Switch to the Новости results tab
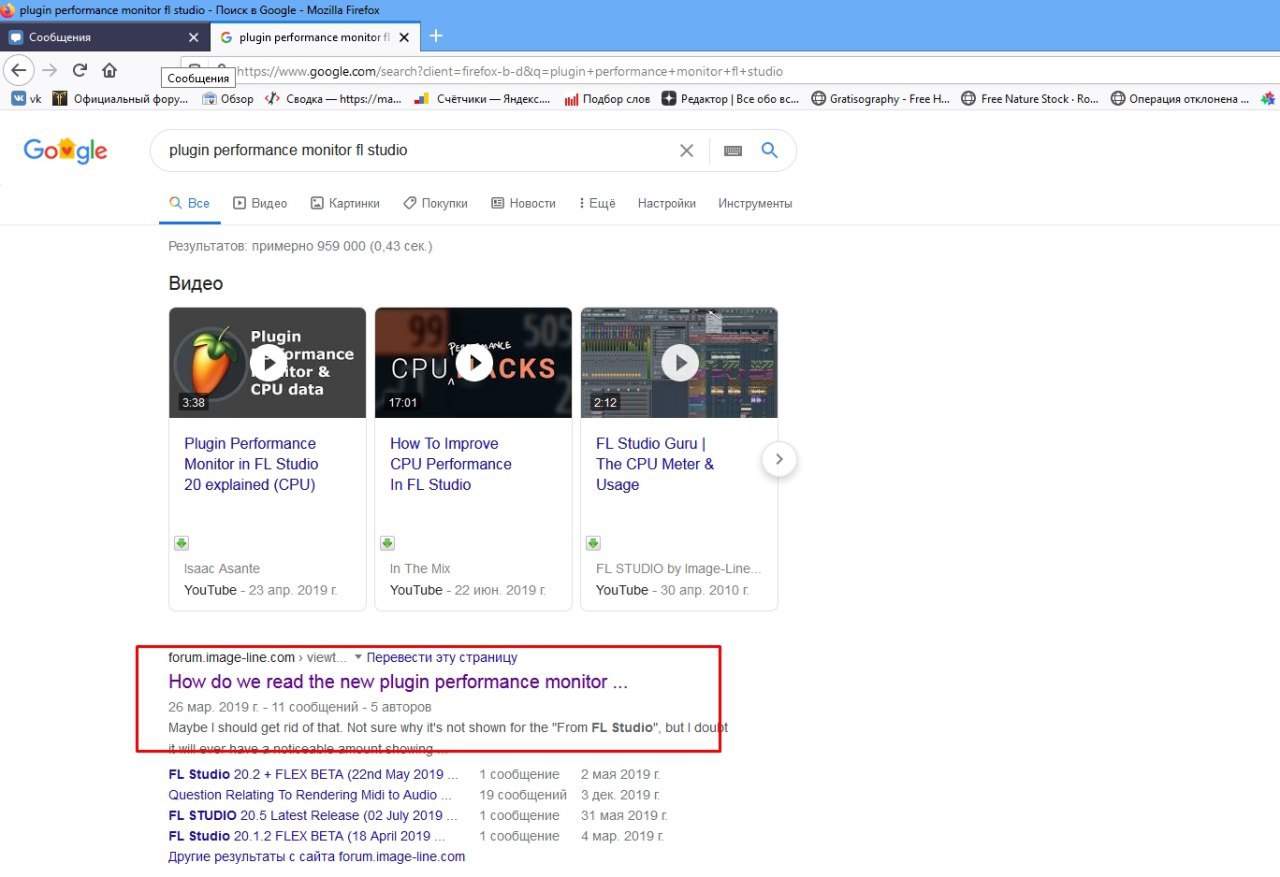1280x877 pixels. pyautogui.click(x=523, y=203)
